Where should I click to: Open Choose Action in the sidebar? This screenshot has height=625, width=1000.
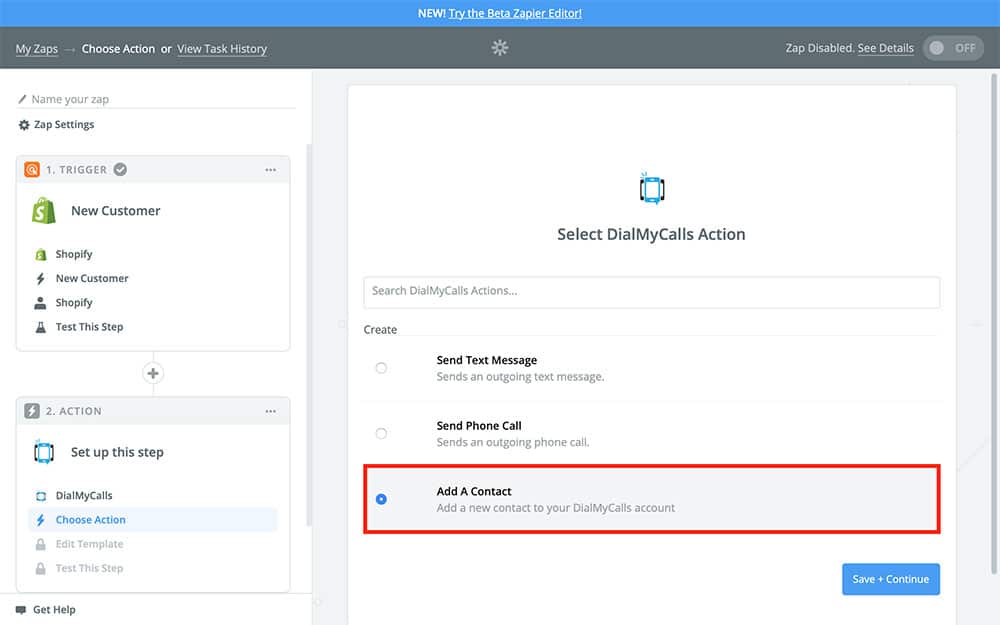click(91, 520)
